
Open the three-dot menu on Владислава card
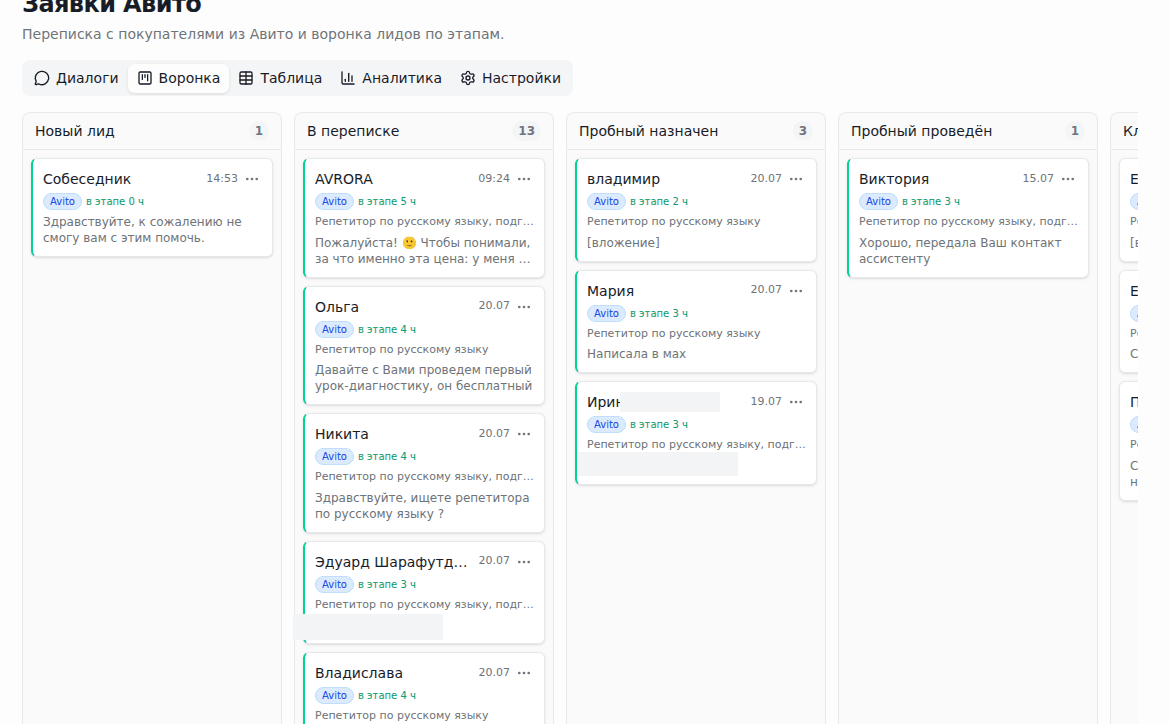(525, 672)
